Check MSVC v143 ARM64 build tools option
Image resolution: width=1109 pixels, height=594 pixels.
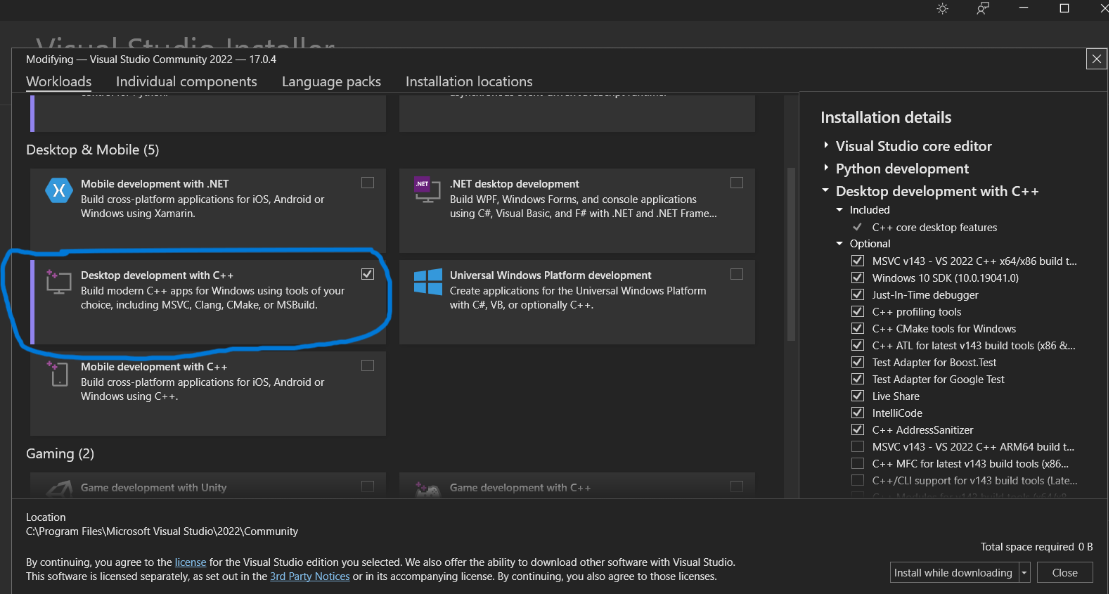pos(857,447)
